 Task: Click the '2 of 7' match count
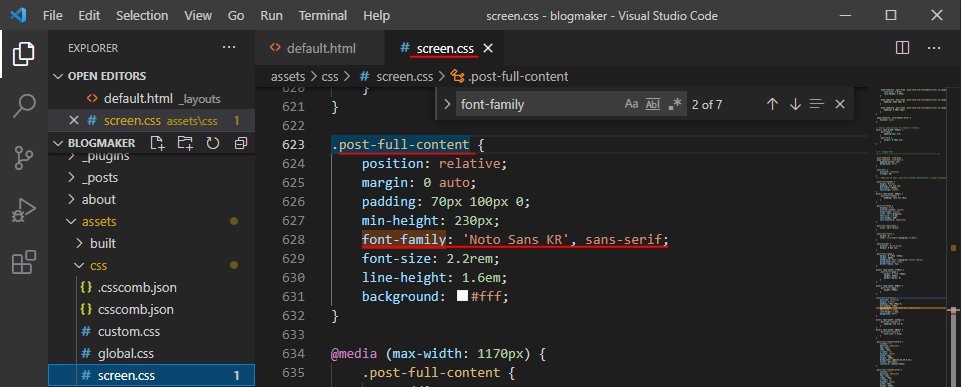click(x=707, y=104)
